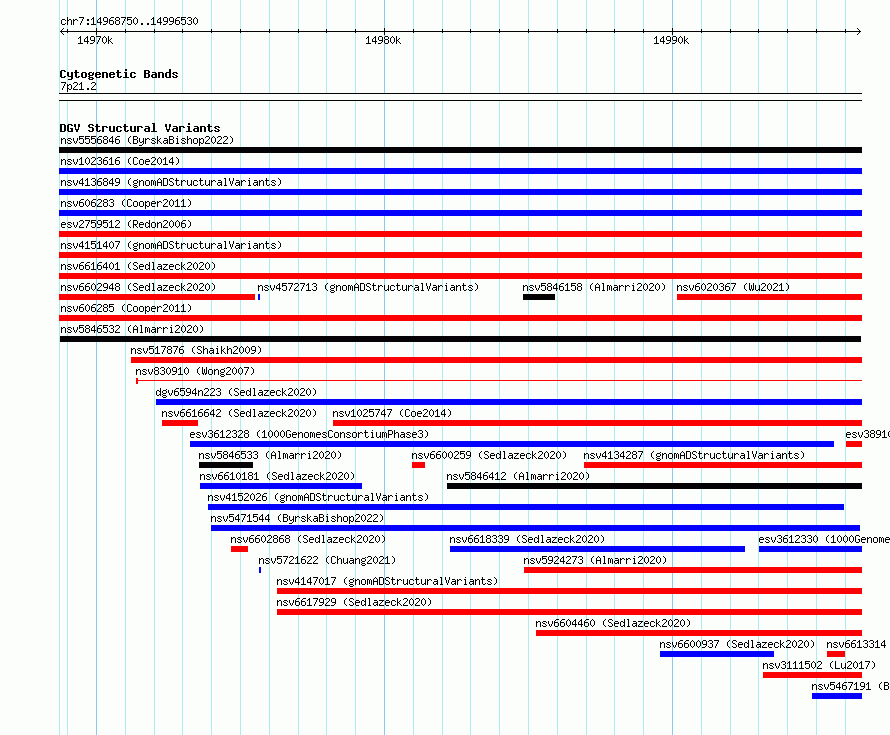Click the DGV Structural Variants track title
Viewport: 890px width, 735px height.
pyautogui.click(x=140, y=128)
